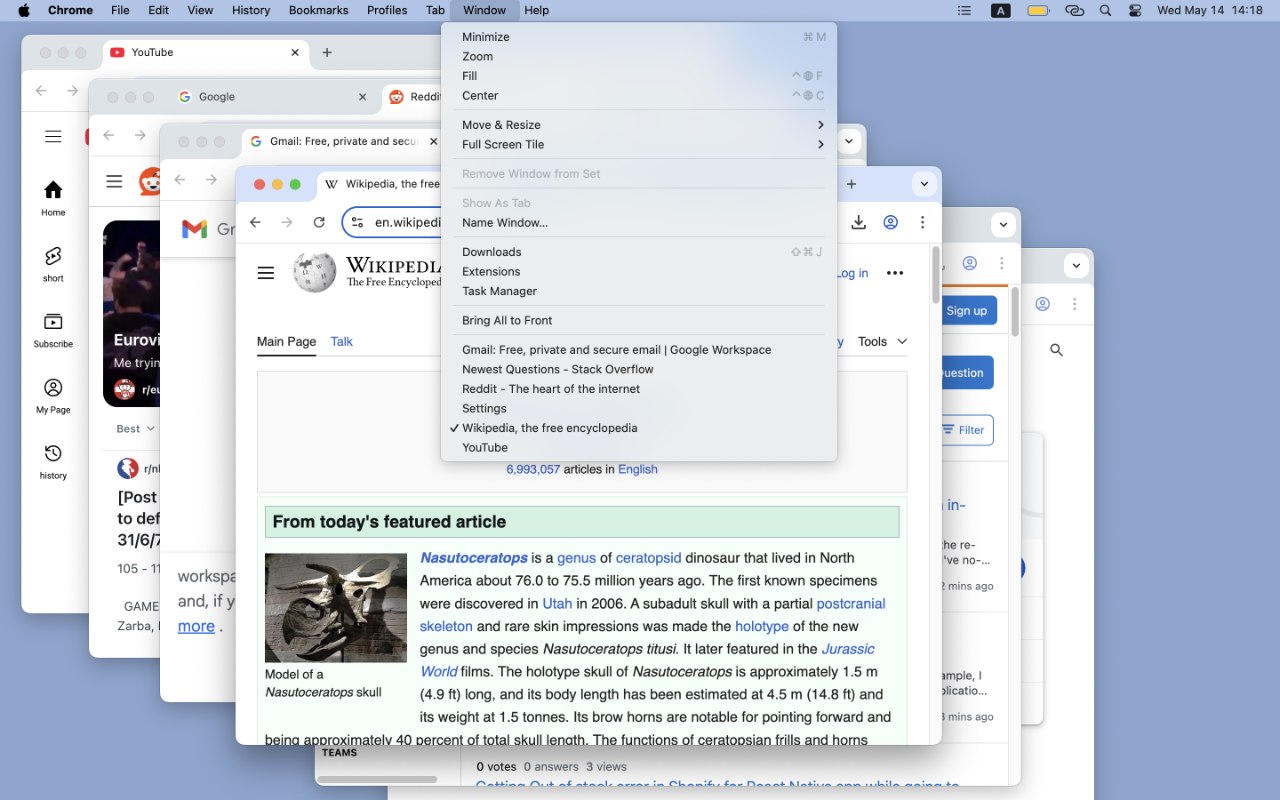Switch to Gmail window from list
The height and width of the screenshot is (800, 1280).
[642, 350]
